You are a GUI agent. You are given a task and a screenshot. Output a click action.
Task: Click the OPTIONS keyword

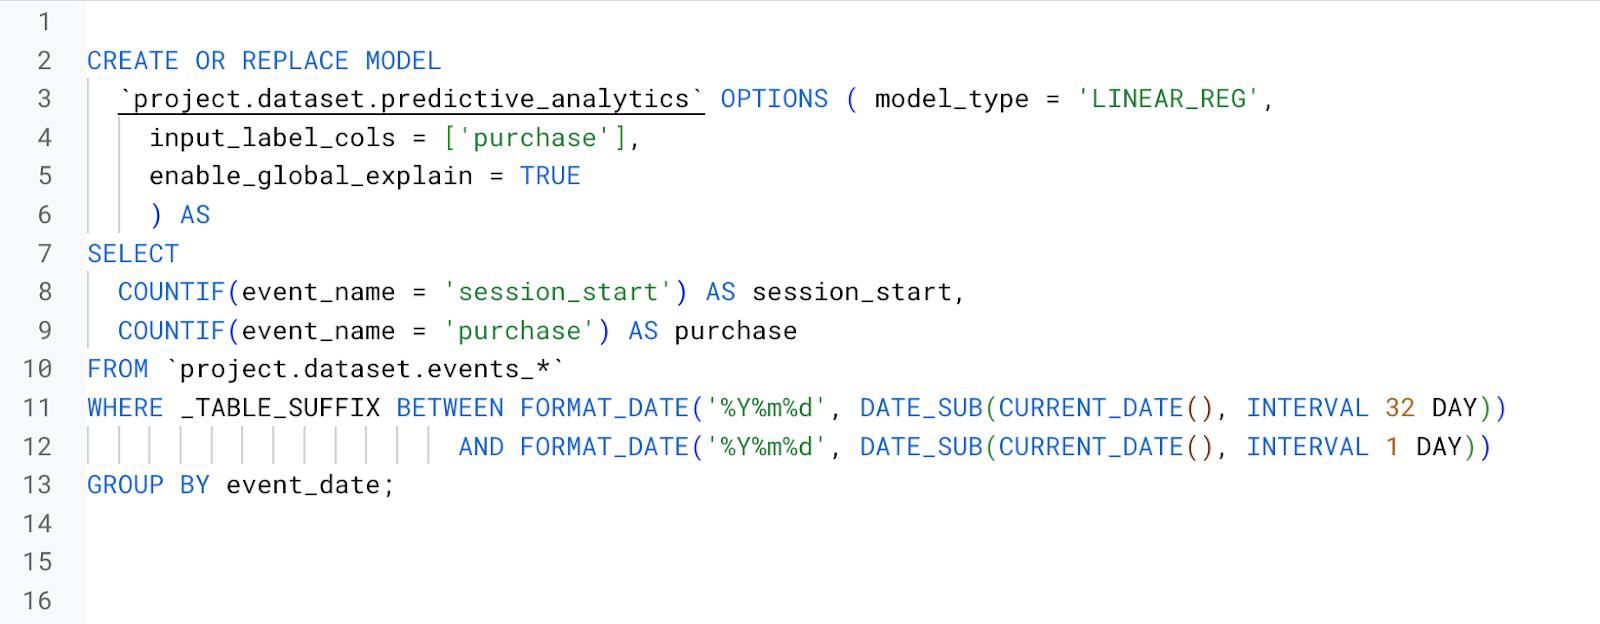774,99
